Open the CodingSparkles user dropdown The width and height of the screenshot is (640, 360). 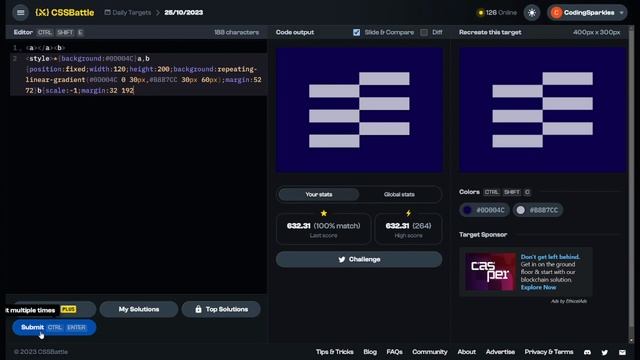click(x=587, y=13)
